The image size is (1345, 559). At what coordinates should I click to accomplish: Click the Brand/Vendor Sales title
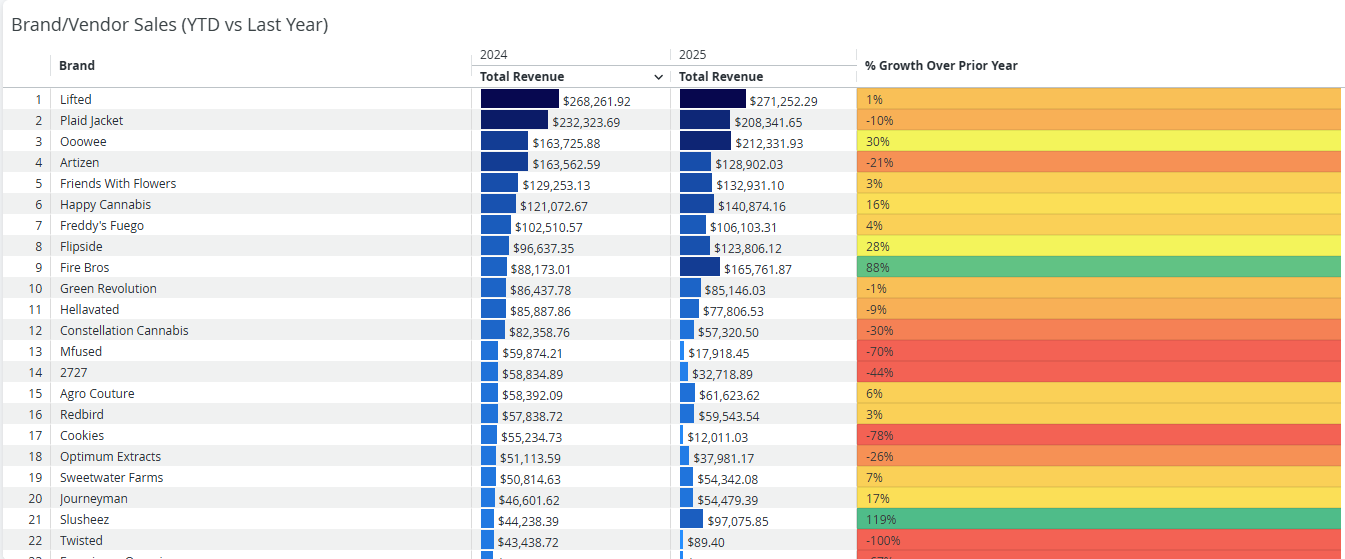point(170,24)
